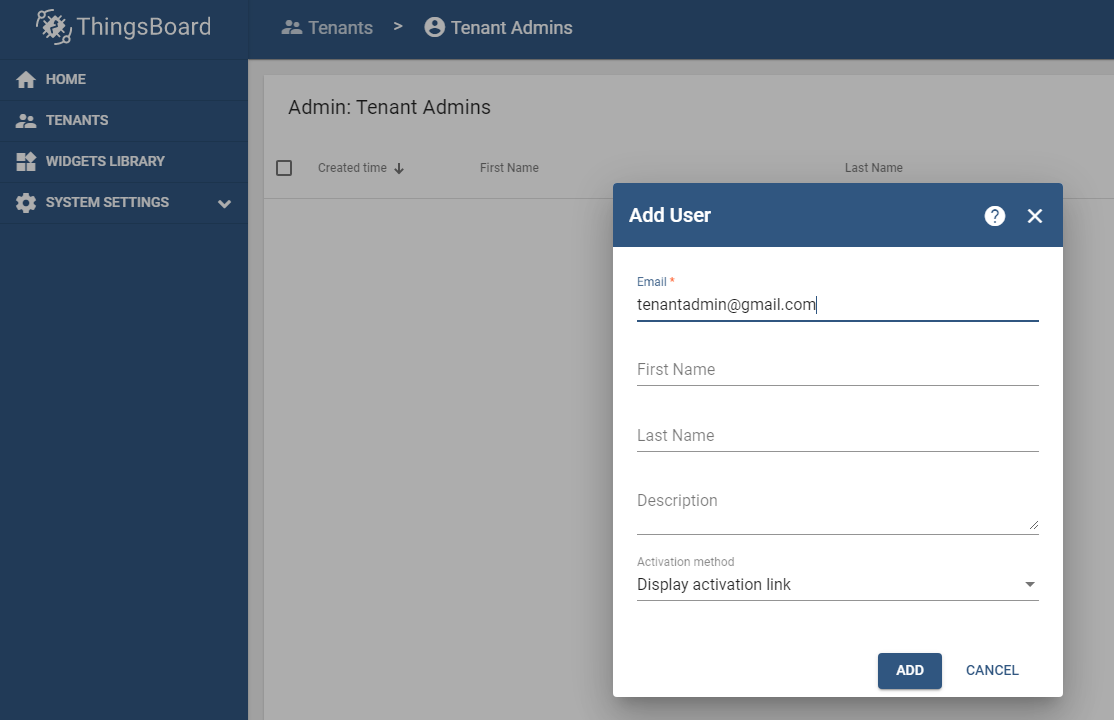
Task: Click the Tenants breadcrumb icon
Action: pos(292,28)
